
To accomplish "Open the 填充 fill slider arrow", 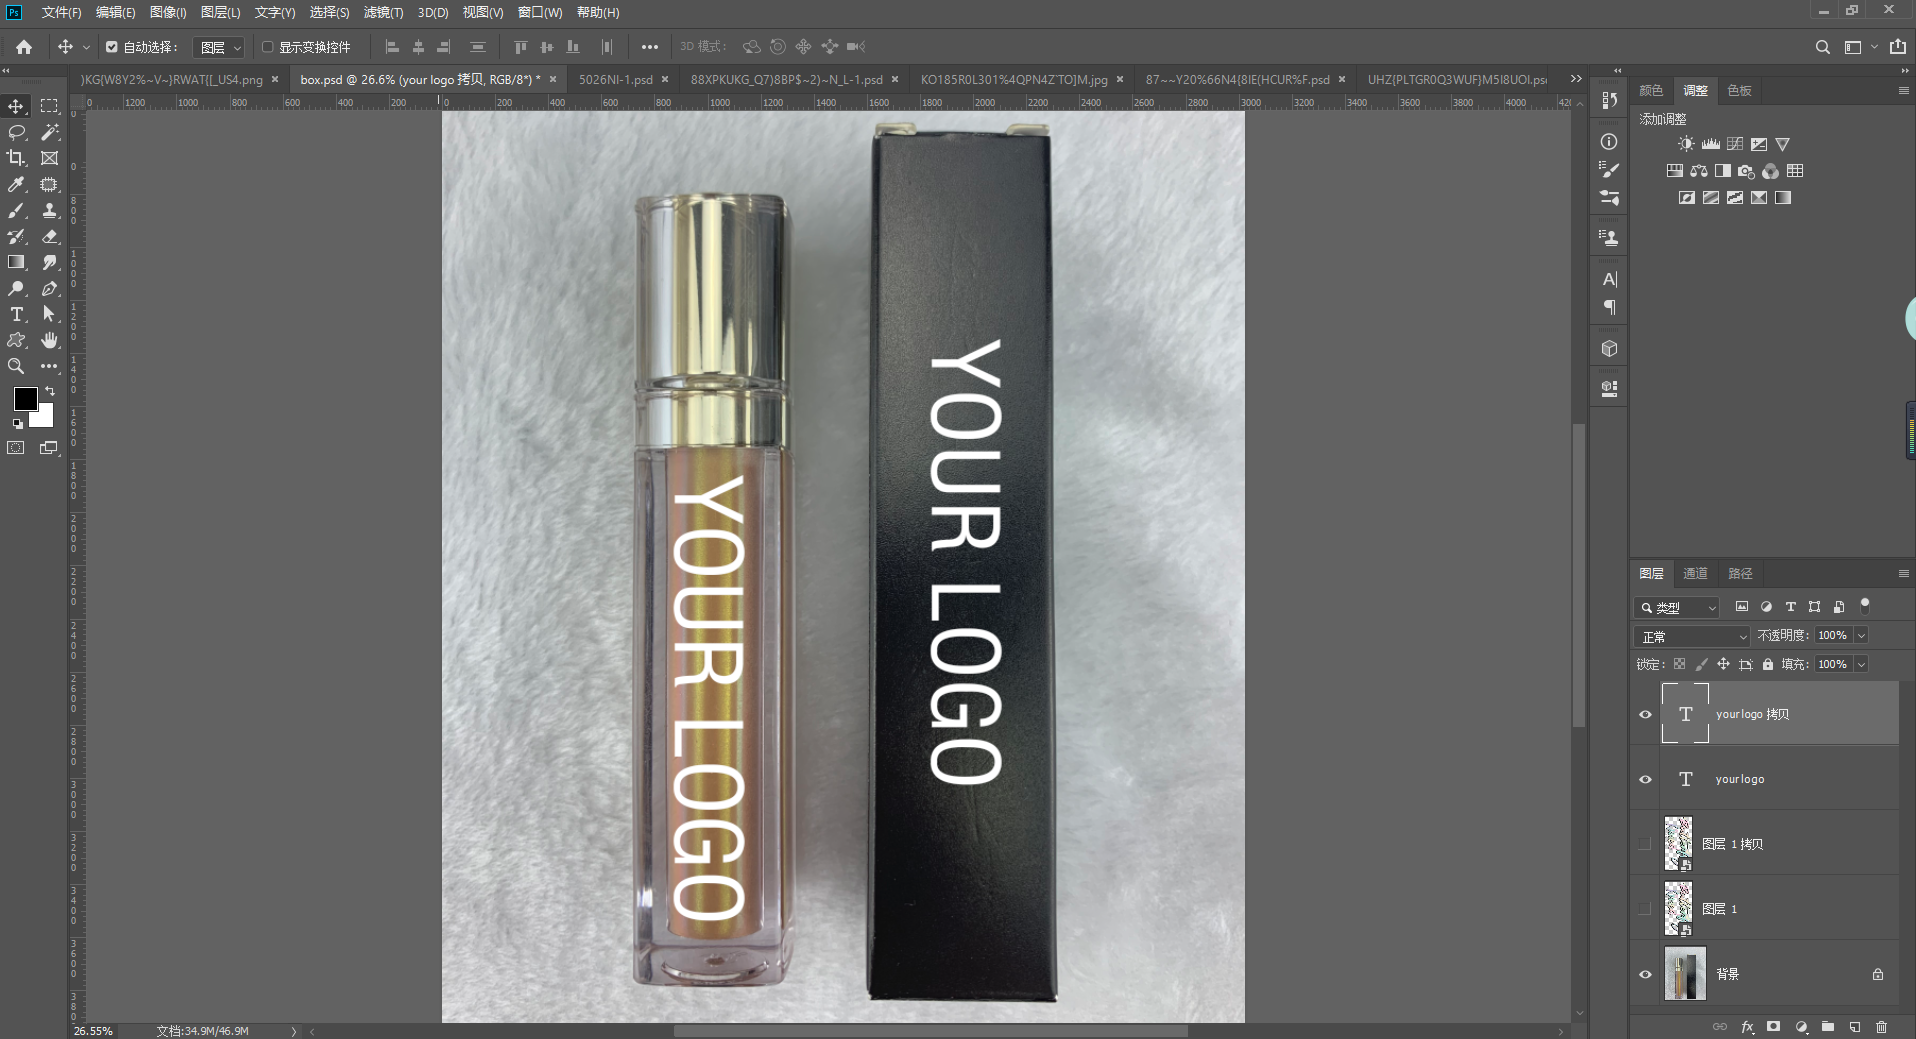I will [x=1861, y=664].
